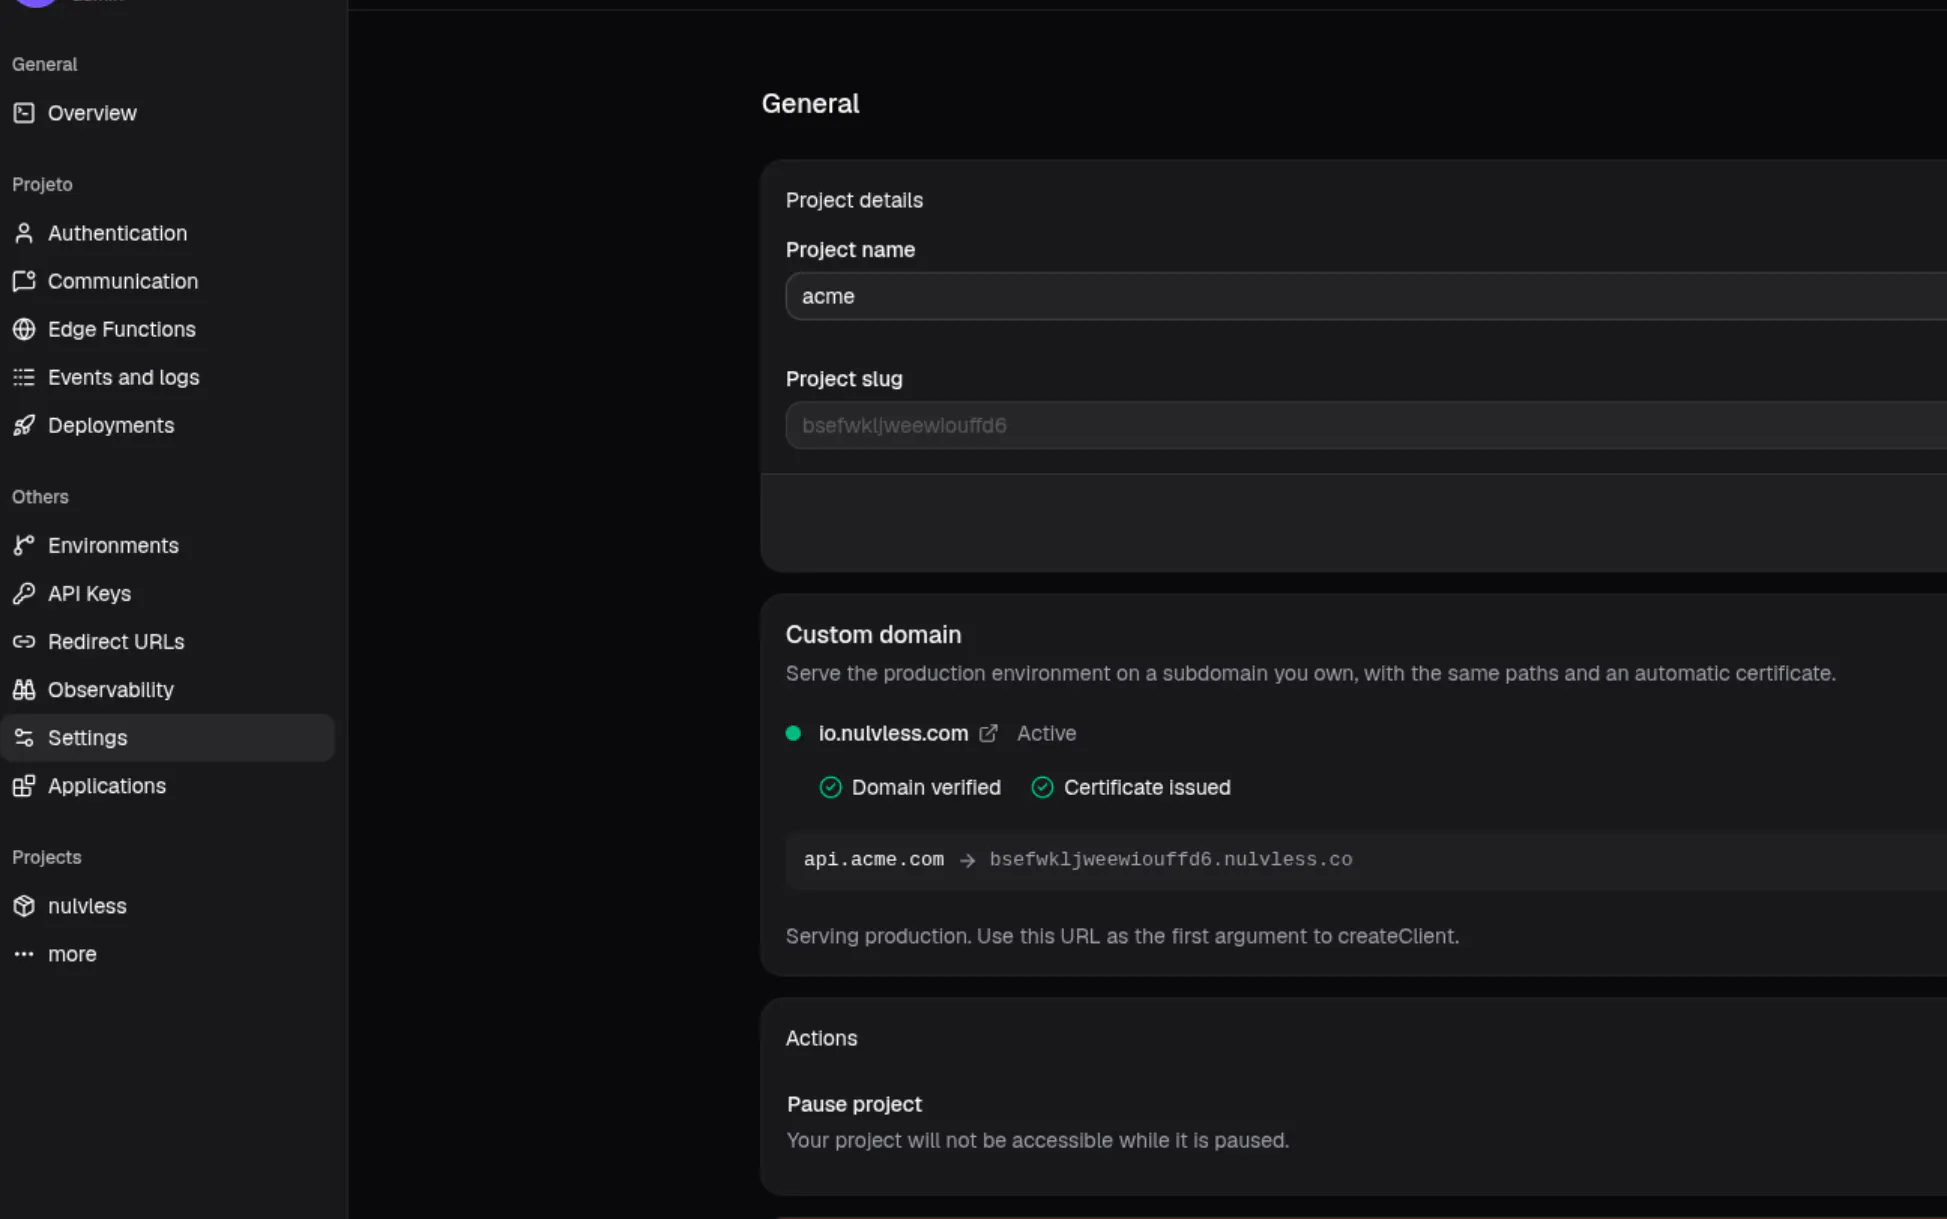Screen dimensions: 1947x1219
Task: Click the Settings sliders icon
Action: [x=24, y=737]
